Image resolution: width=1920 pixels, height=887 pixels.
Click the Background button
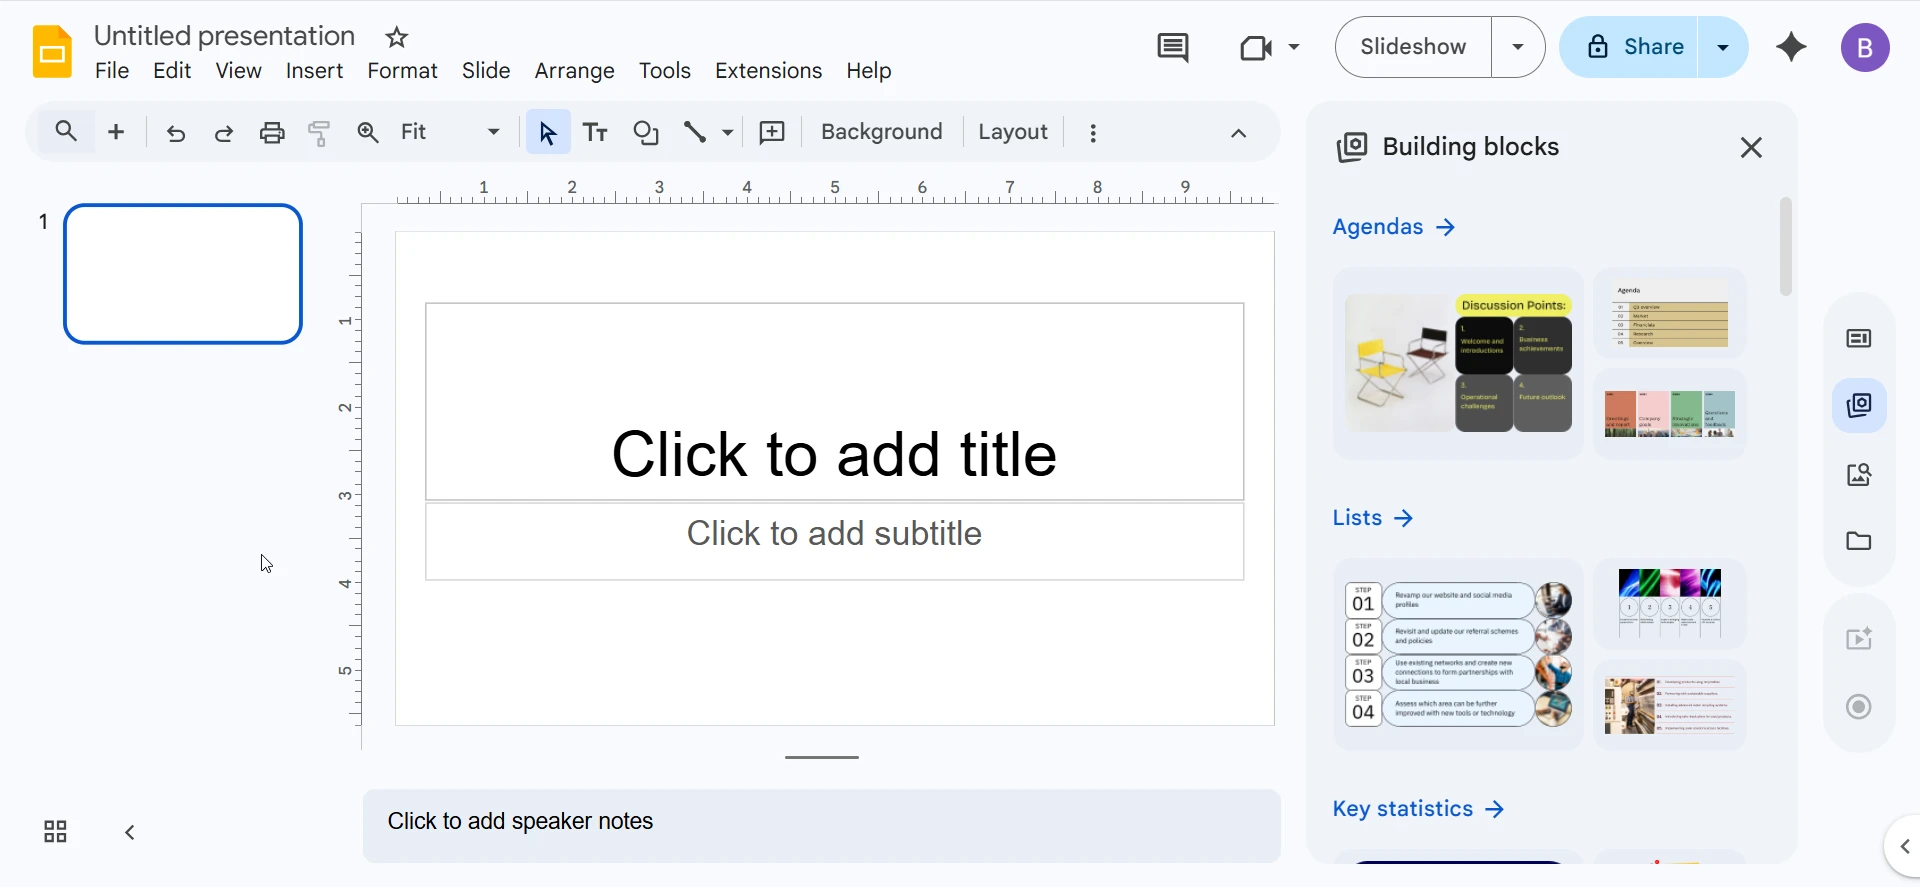881,133
